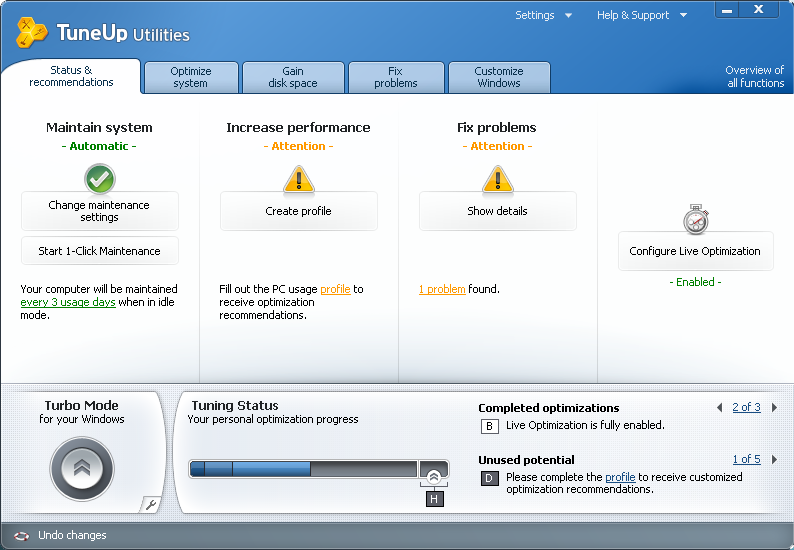Click the warning icon under Increase performance
The image size is (794, 550).
pyautogui.click(x=299, y=179)
